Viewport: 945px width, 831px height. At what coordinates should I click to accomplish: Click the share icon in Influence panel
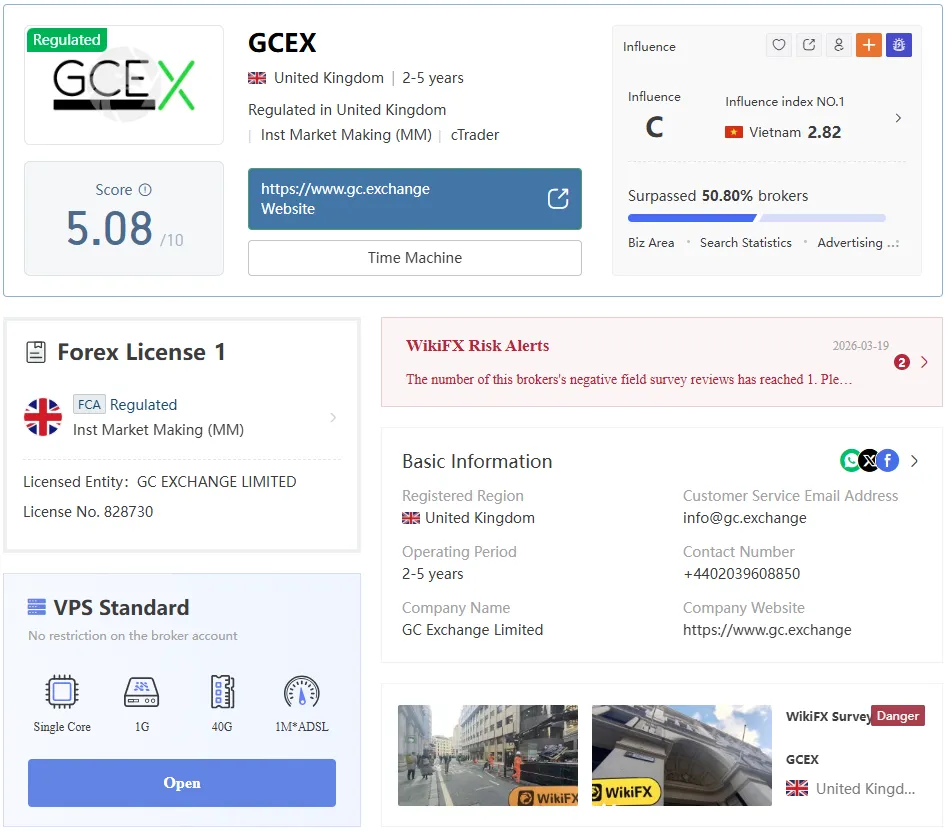click(809, 45)
